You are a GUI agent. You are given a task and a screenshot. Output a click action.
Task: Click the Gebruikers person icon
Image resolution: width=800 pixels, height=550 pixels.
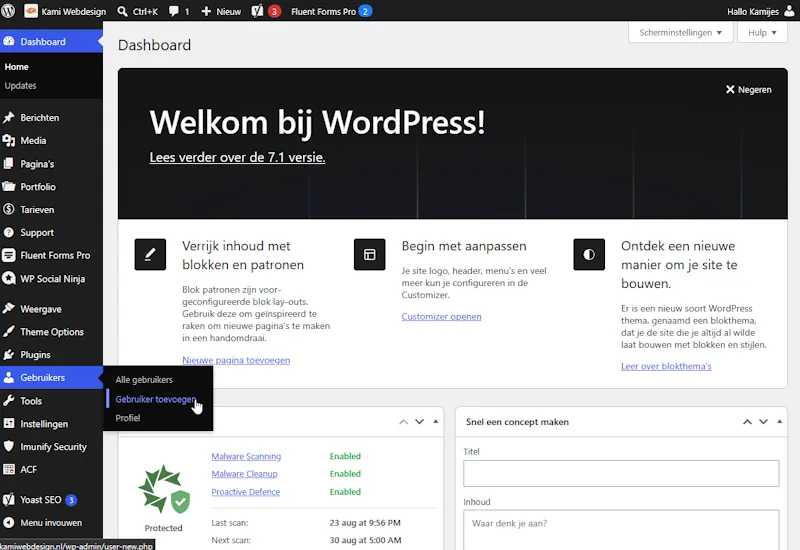pyautogui.click(x=9, y=378)
